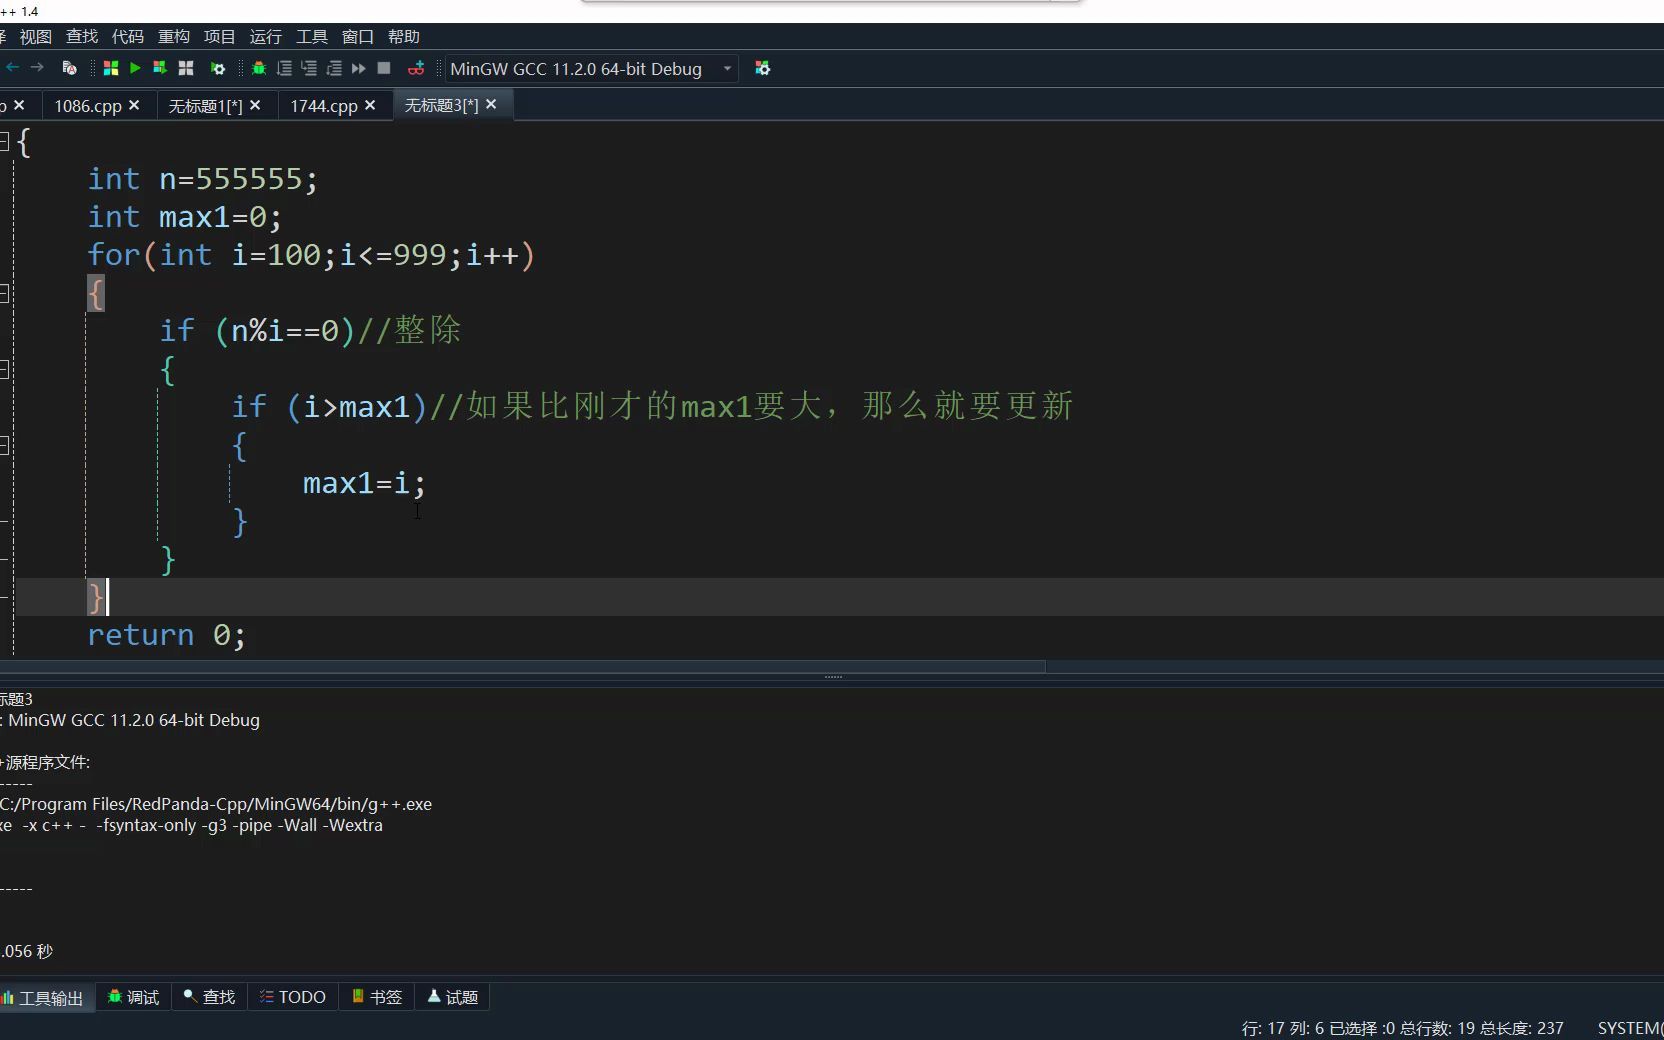Open the 重构 menu
The height and width of the screenshot is (1040, 1664).
(174, 37)
